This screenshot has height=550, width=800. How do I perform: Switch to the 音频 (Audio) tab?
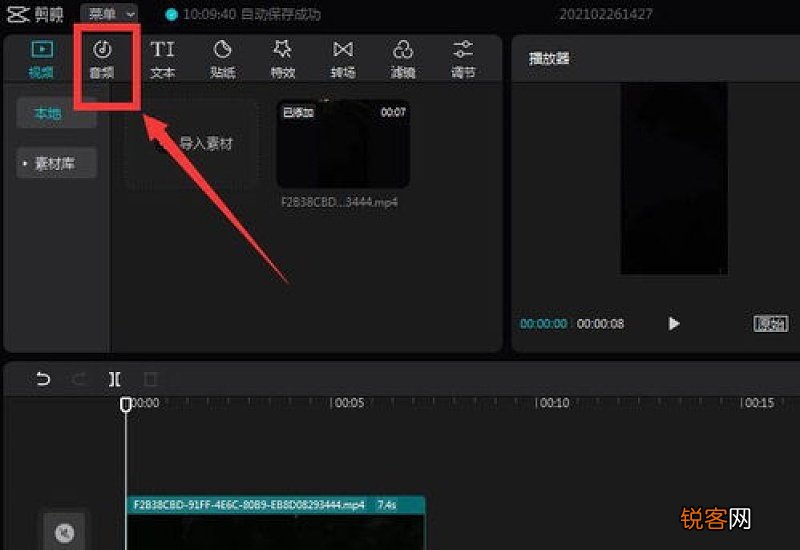pos(103,60)
